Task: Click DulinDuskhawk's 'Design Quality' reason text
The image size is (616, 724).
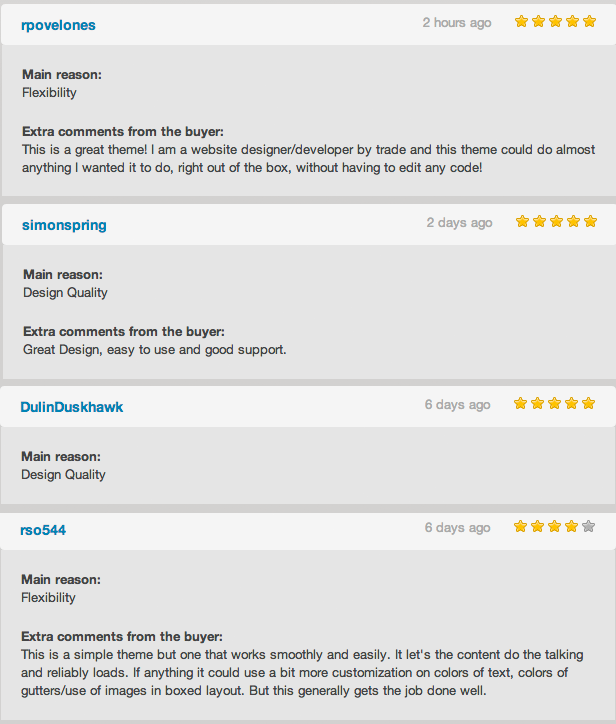Action: 63,475
